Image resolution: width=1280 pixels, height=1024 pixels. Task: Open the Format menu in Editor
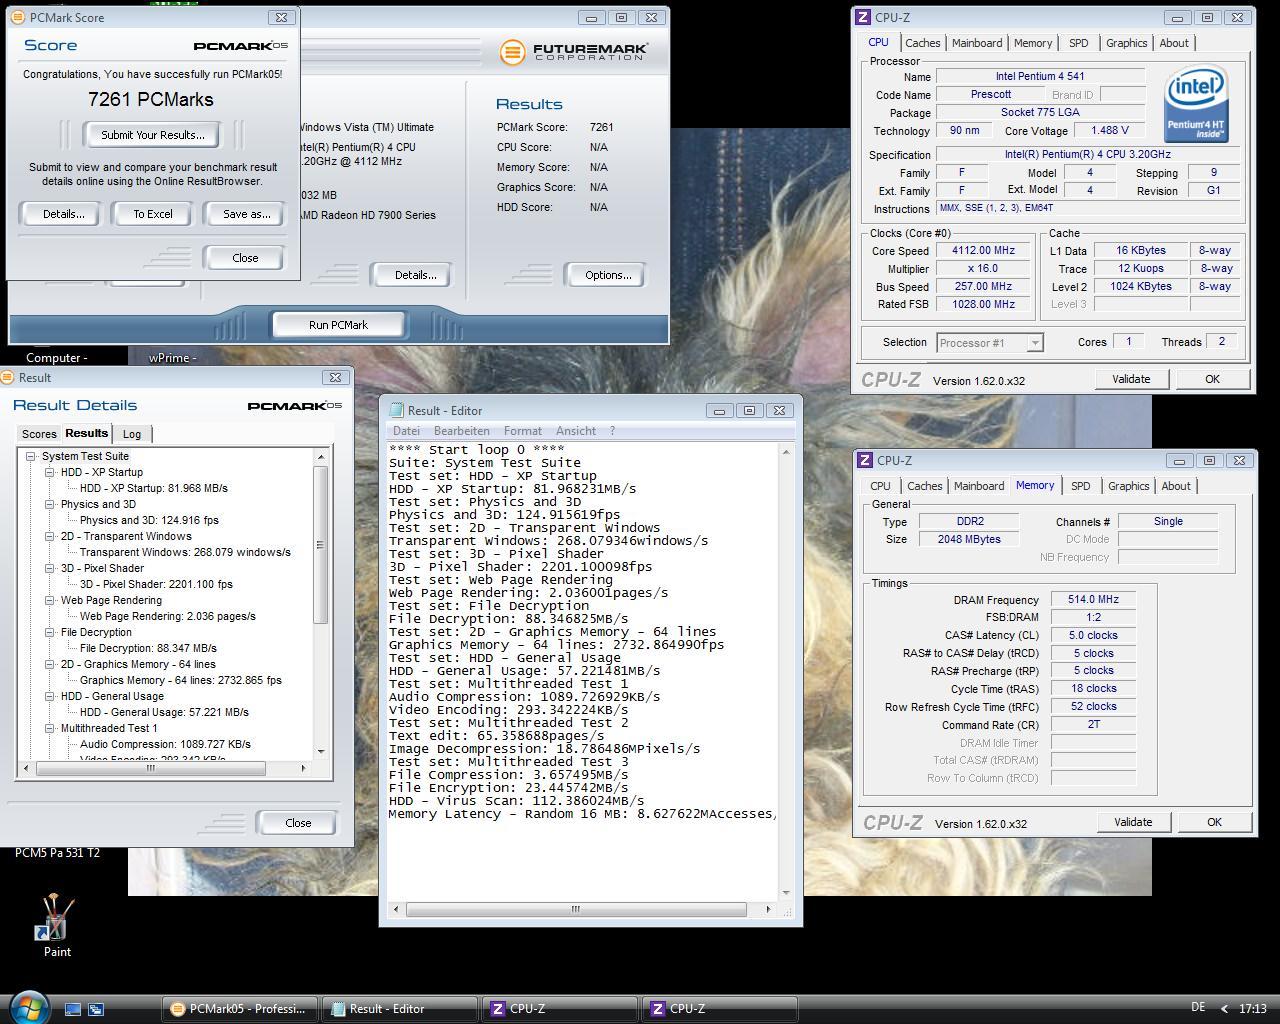[522, 431]
